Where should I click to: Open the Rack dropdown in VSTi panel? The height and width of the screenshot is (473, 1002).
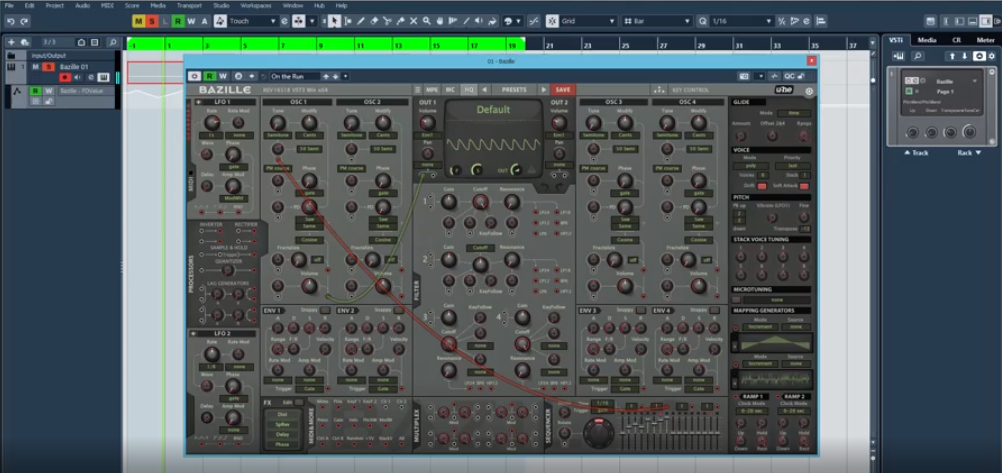(x=969, y=153)
